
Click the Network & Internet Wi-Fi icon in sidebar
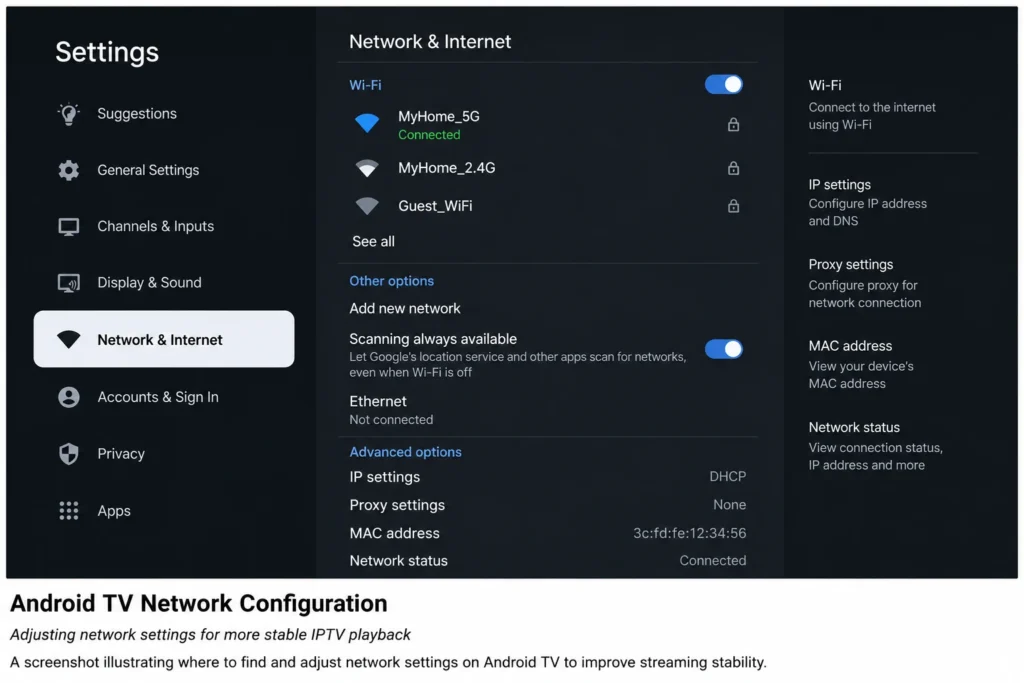click(x=69, y=340)
